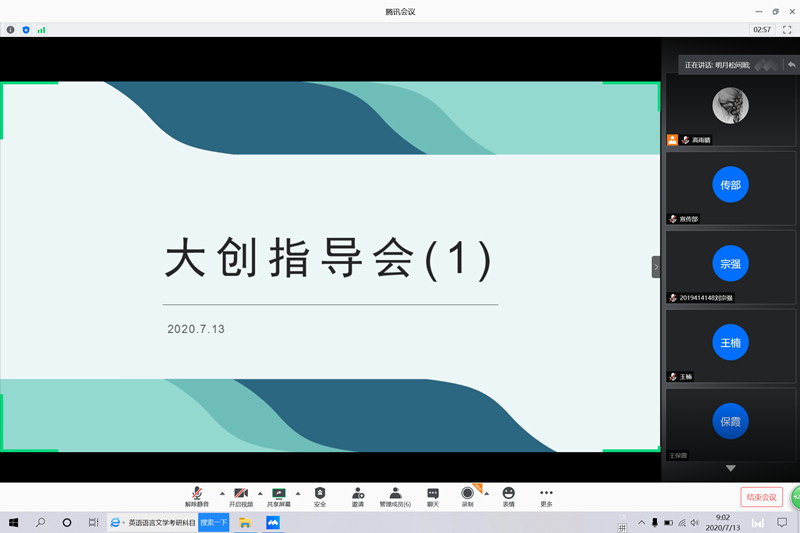Select the 宗强 participant video tile
This screenshot has width=800, height=533.
731,266
